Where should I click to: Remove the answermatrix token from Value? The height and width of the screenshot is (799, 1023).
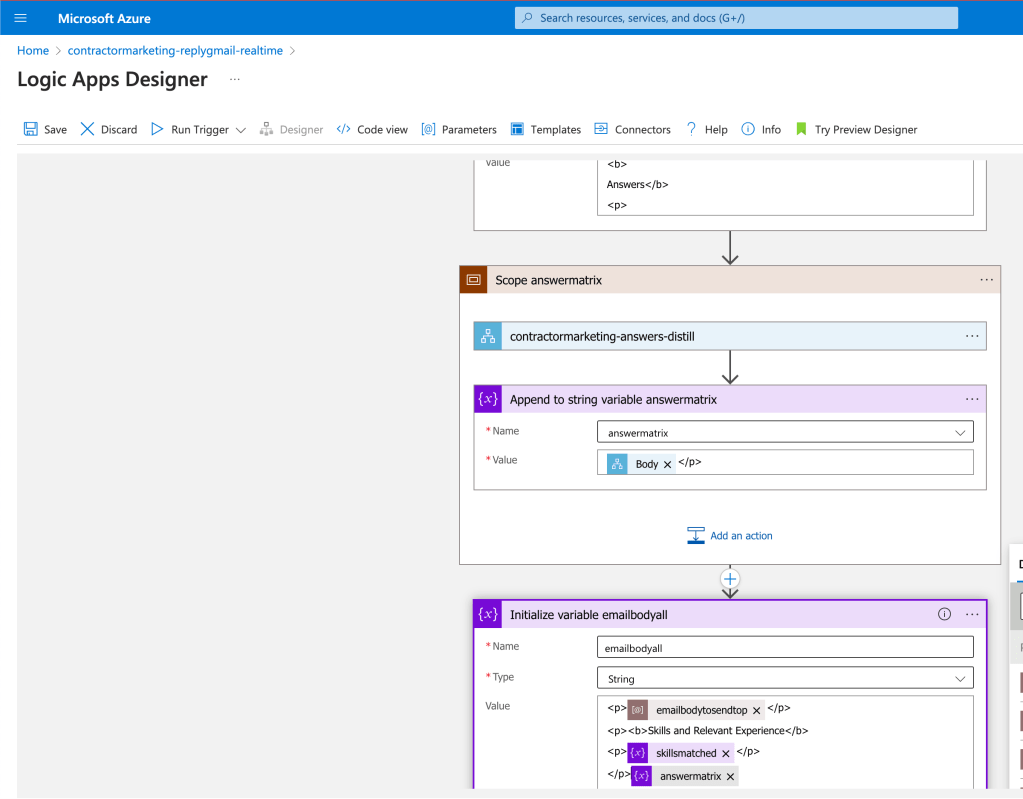point(730,776)
